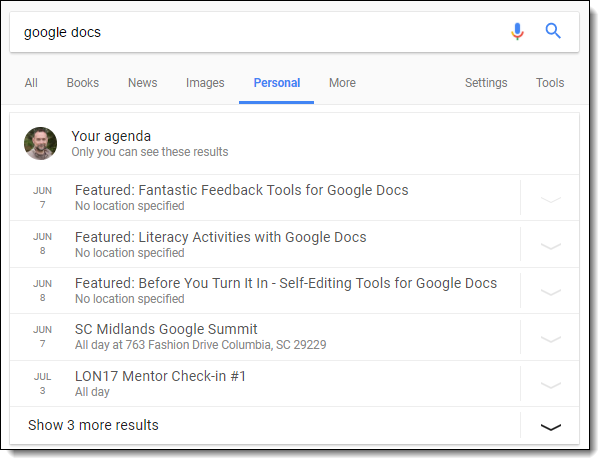This screenshot has height=465, width=605.
Task: Expand the Before You Turn It In event
Action: pos(550,292)
